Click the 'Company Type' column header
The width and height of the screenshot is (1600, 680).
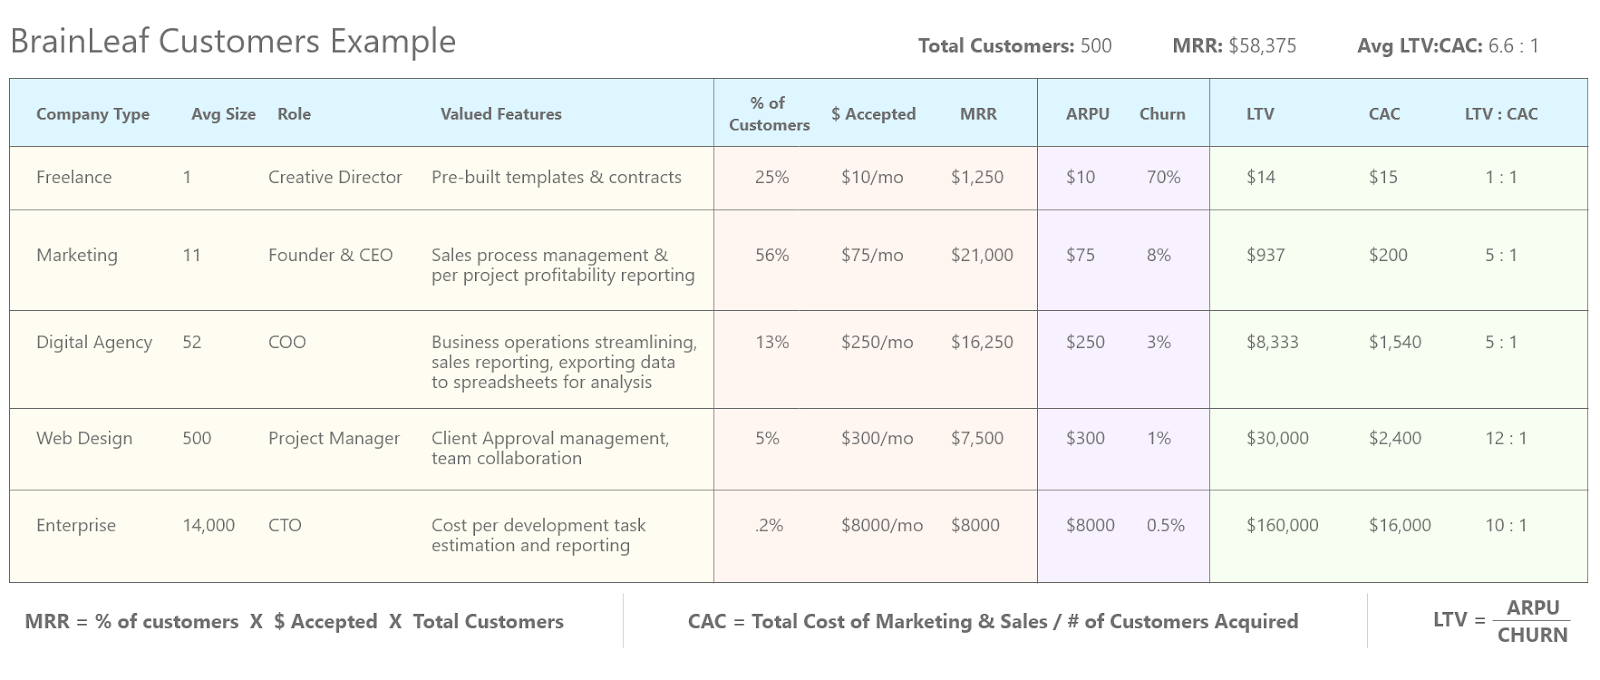click(93, 114)
